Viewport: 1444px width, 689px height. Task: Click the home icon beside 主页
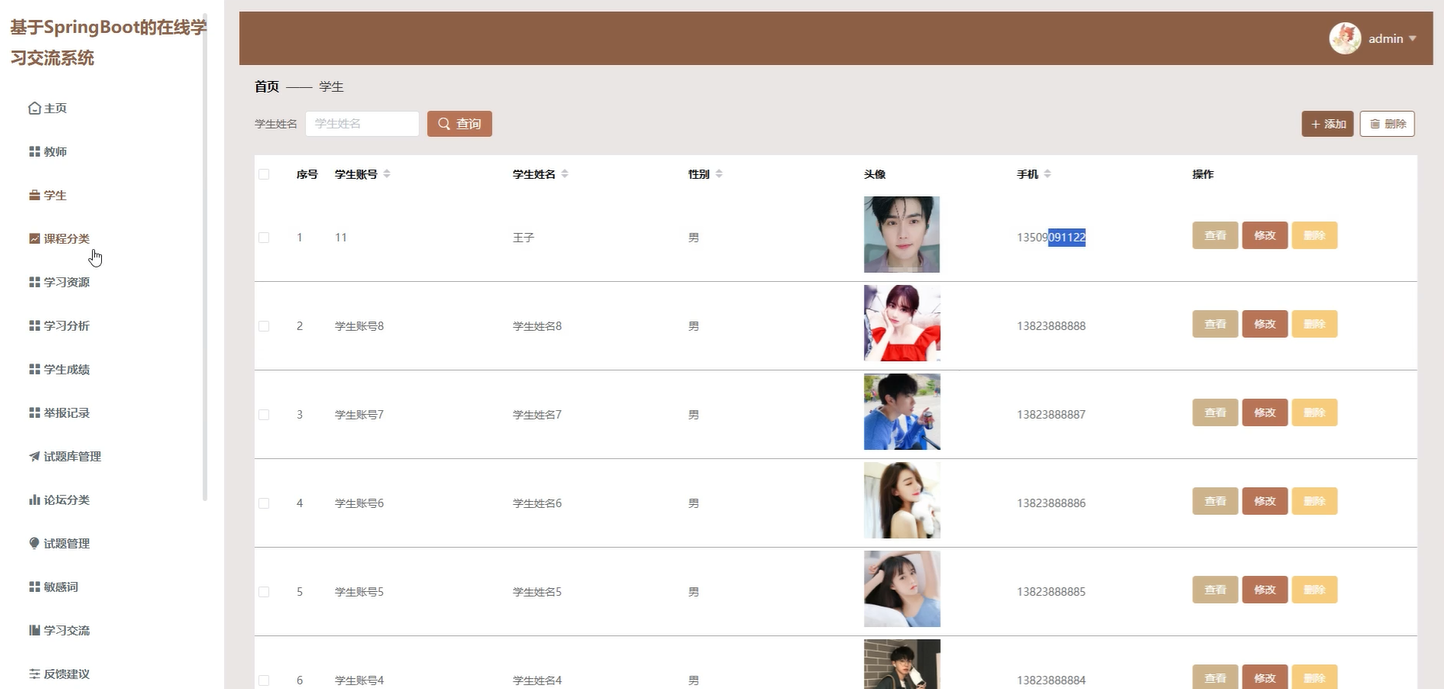35,108
